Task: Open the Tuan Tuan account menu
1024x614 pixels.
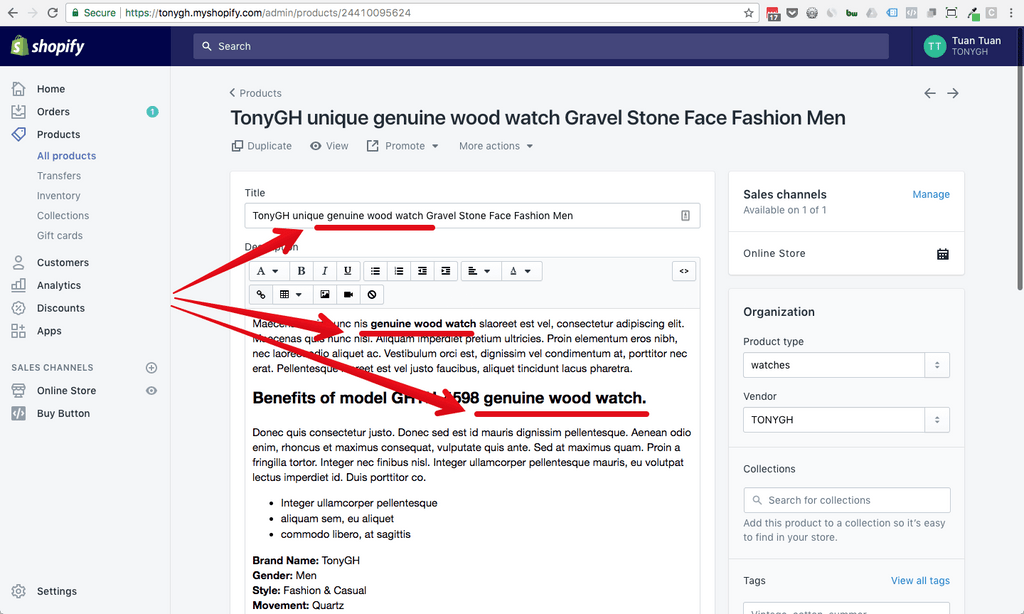Action: click(x=963, y=46)
